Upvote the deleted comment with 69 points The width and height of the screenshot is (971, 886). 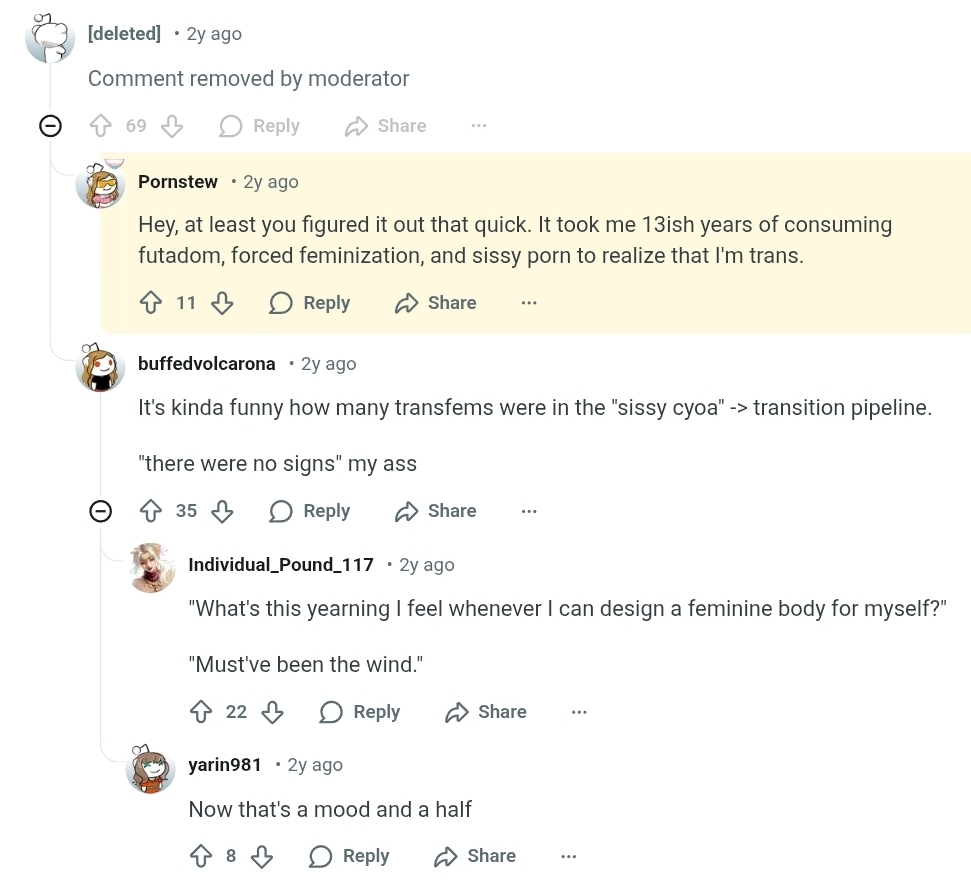pyautogui.click(x=101, y=126)
